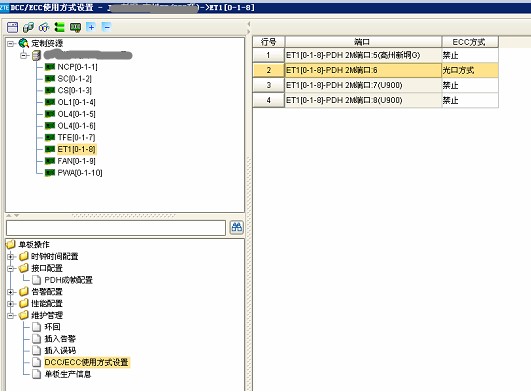This screenshot has width=531, height=392.
Task: Click the splitter collapse arrows above the table
Action: pos(249,28)
